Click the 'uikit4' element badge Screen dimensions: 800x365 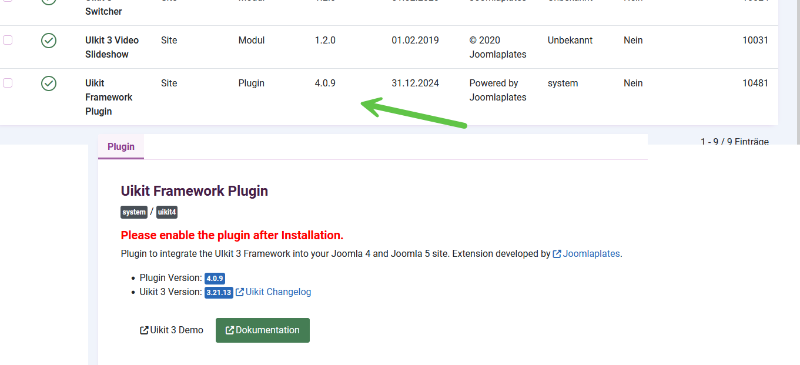click(167, 212)
